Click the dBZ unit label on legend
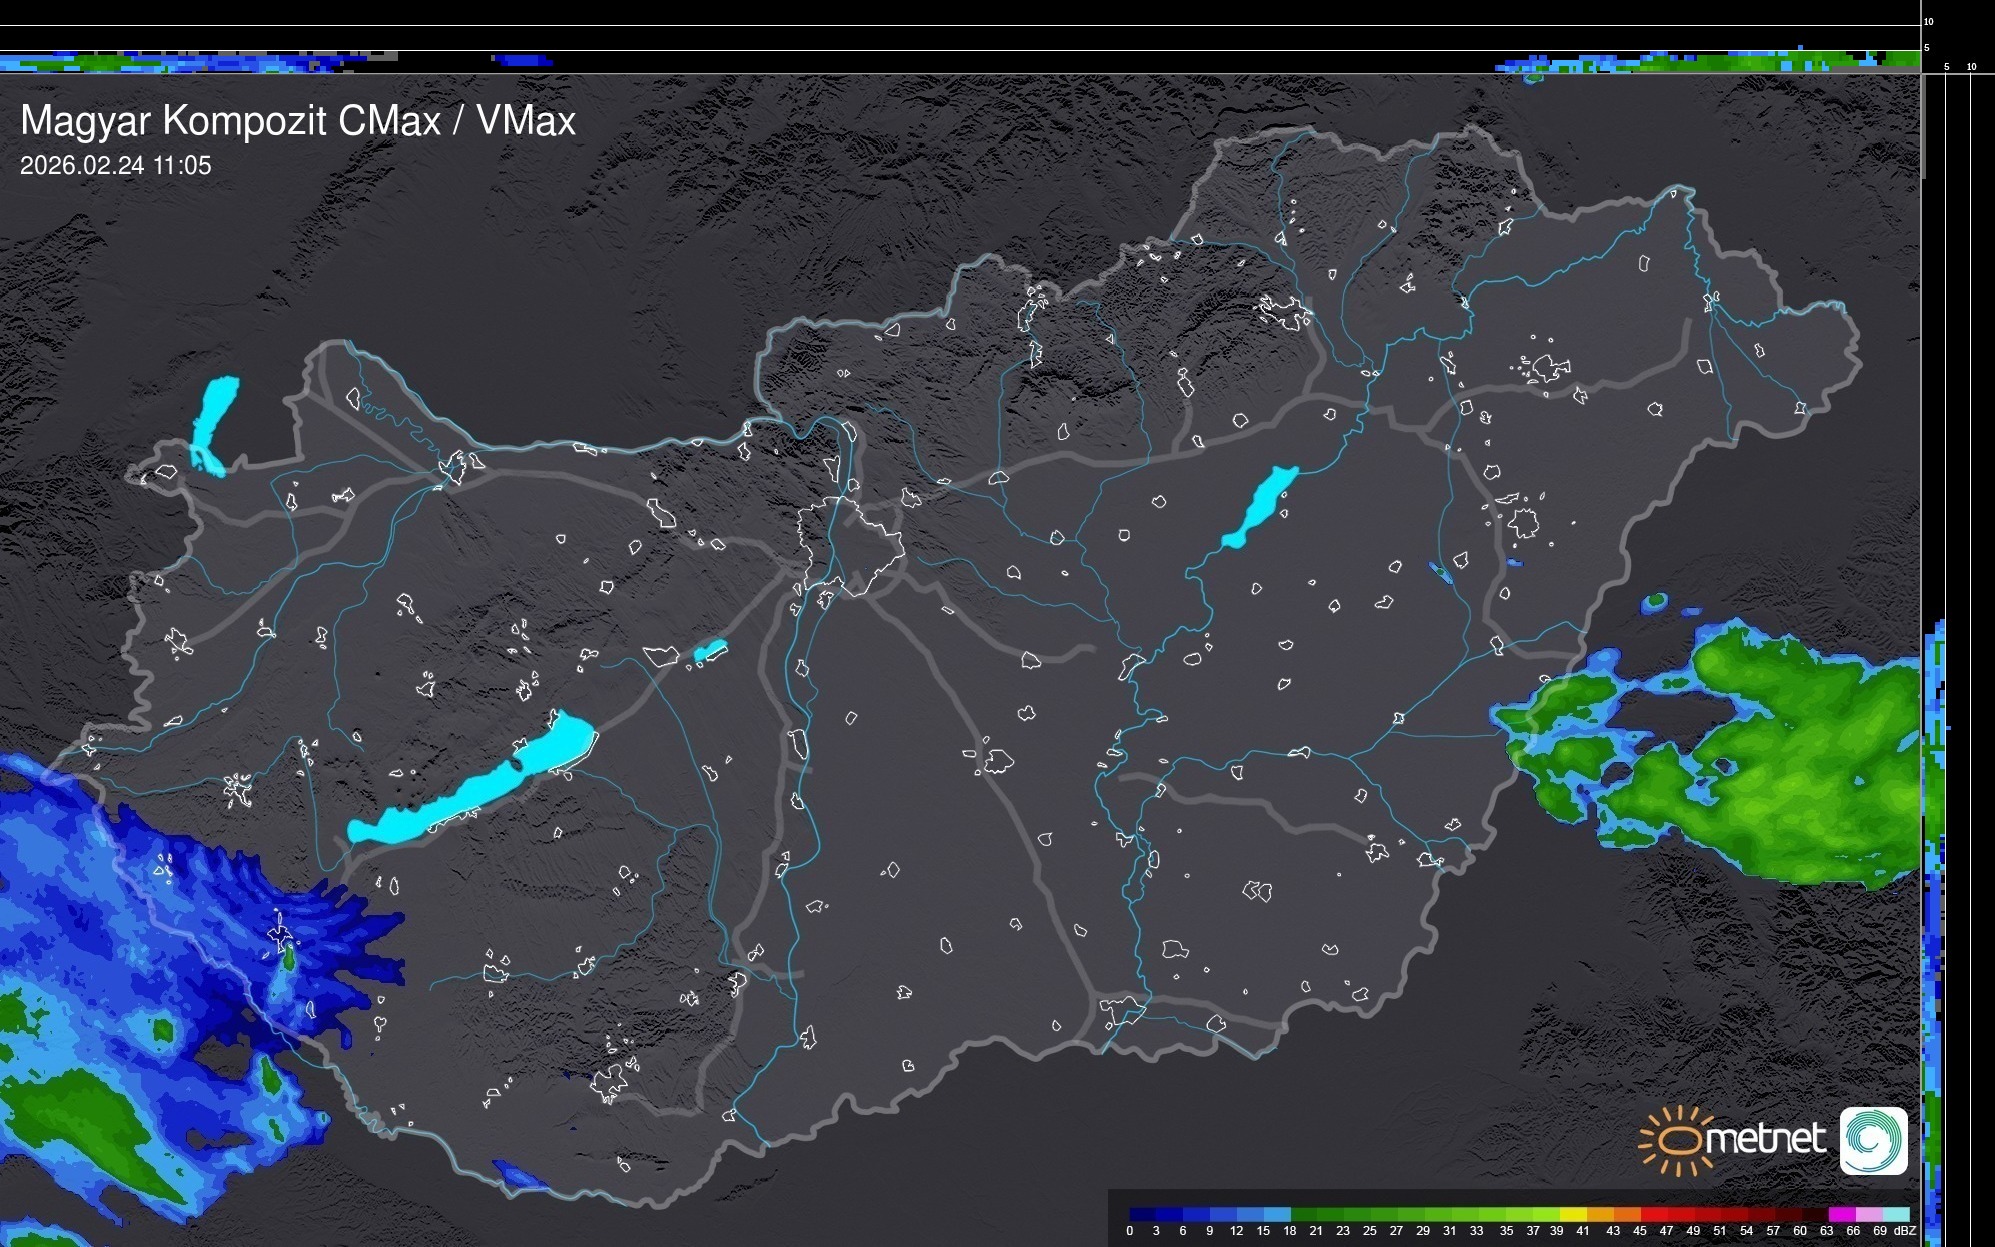The height and width of the screenshot is (1247, 1995). click(1906, 1231)
